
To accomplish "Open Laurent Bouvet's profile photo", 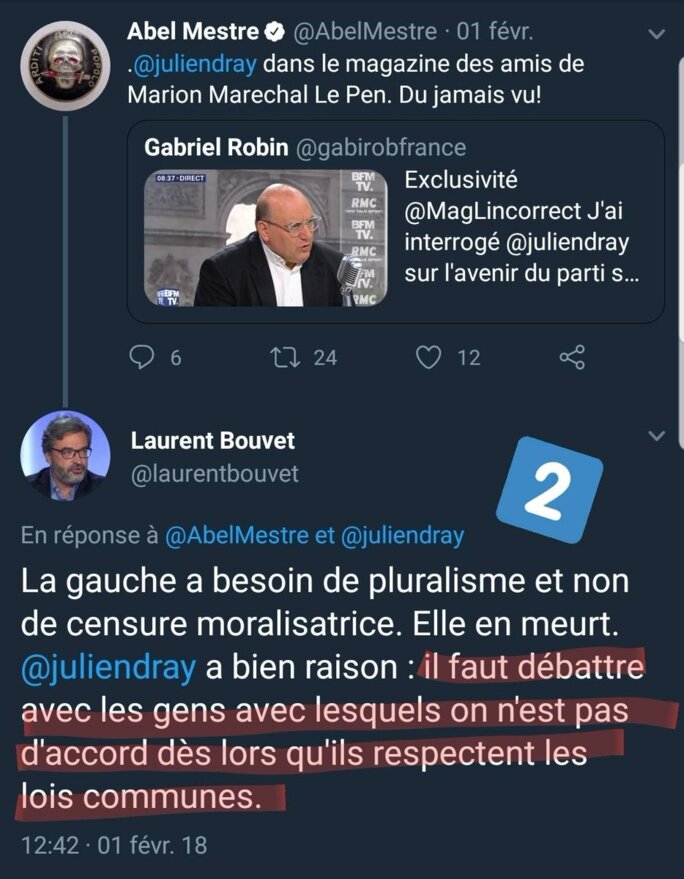I will click(x=65, y=455).
